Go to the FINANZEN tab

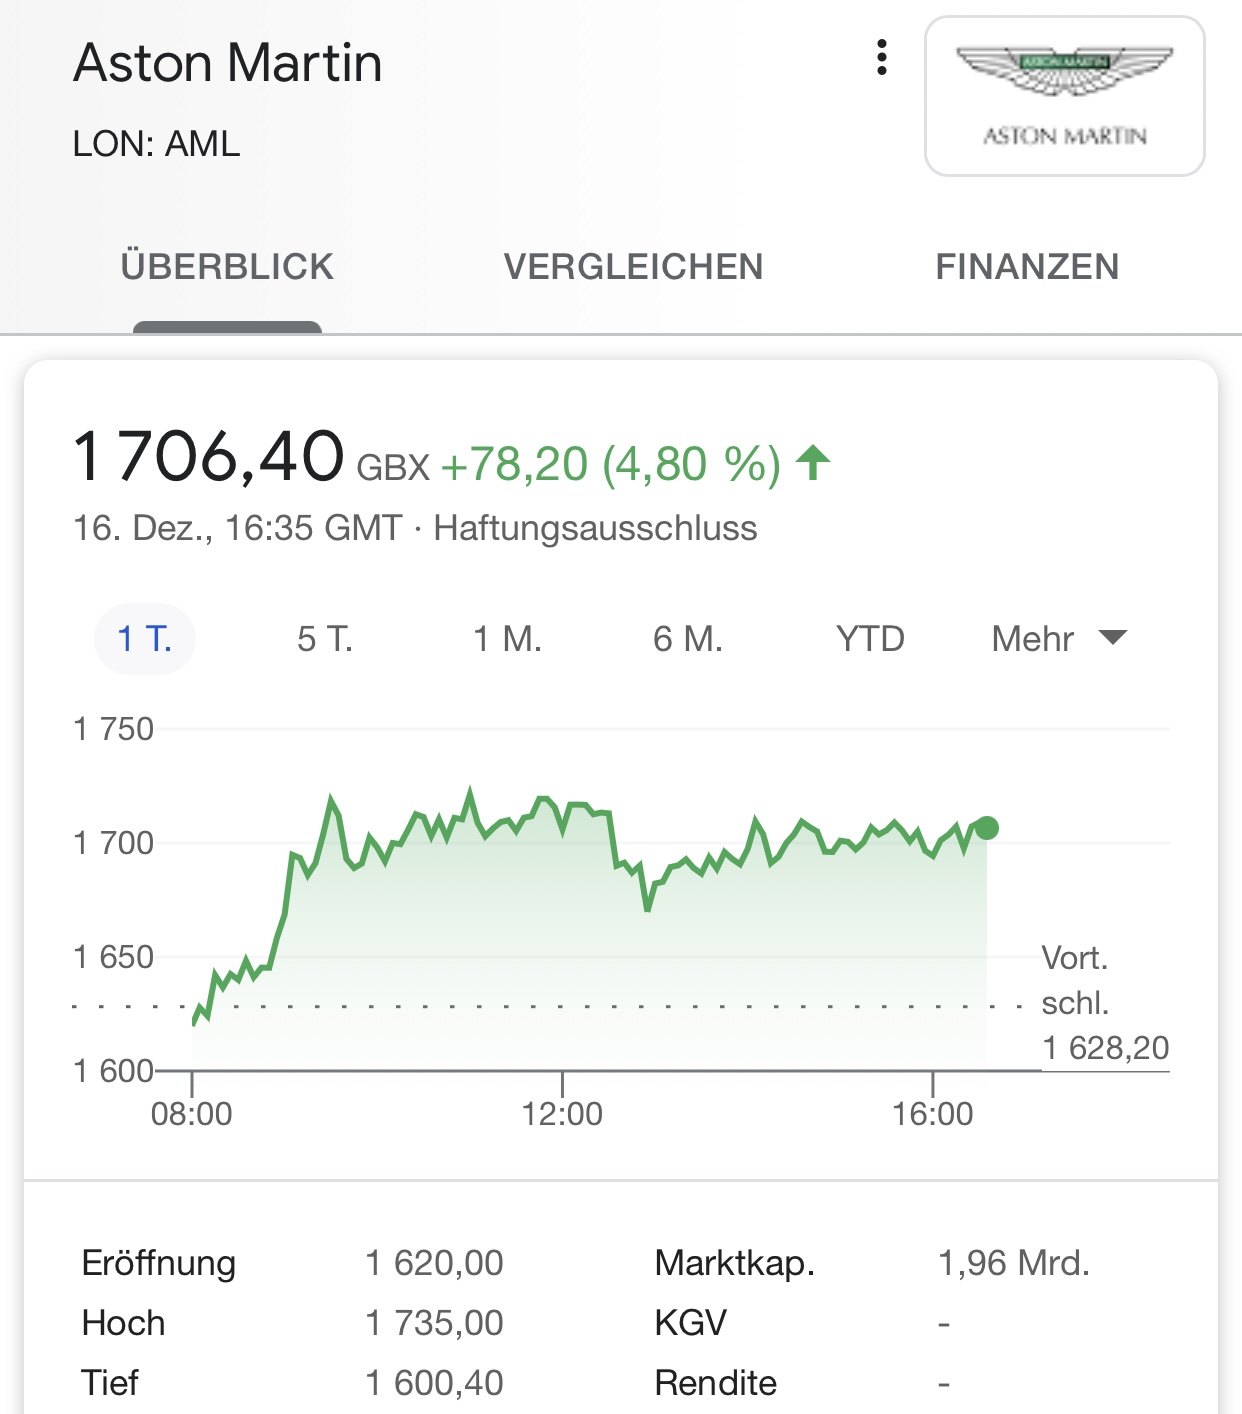click(1027, 267)
